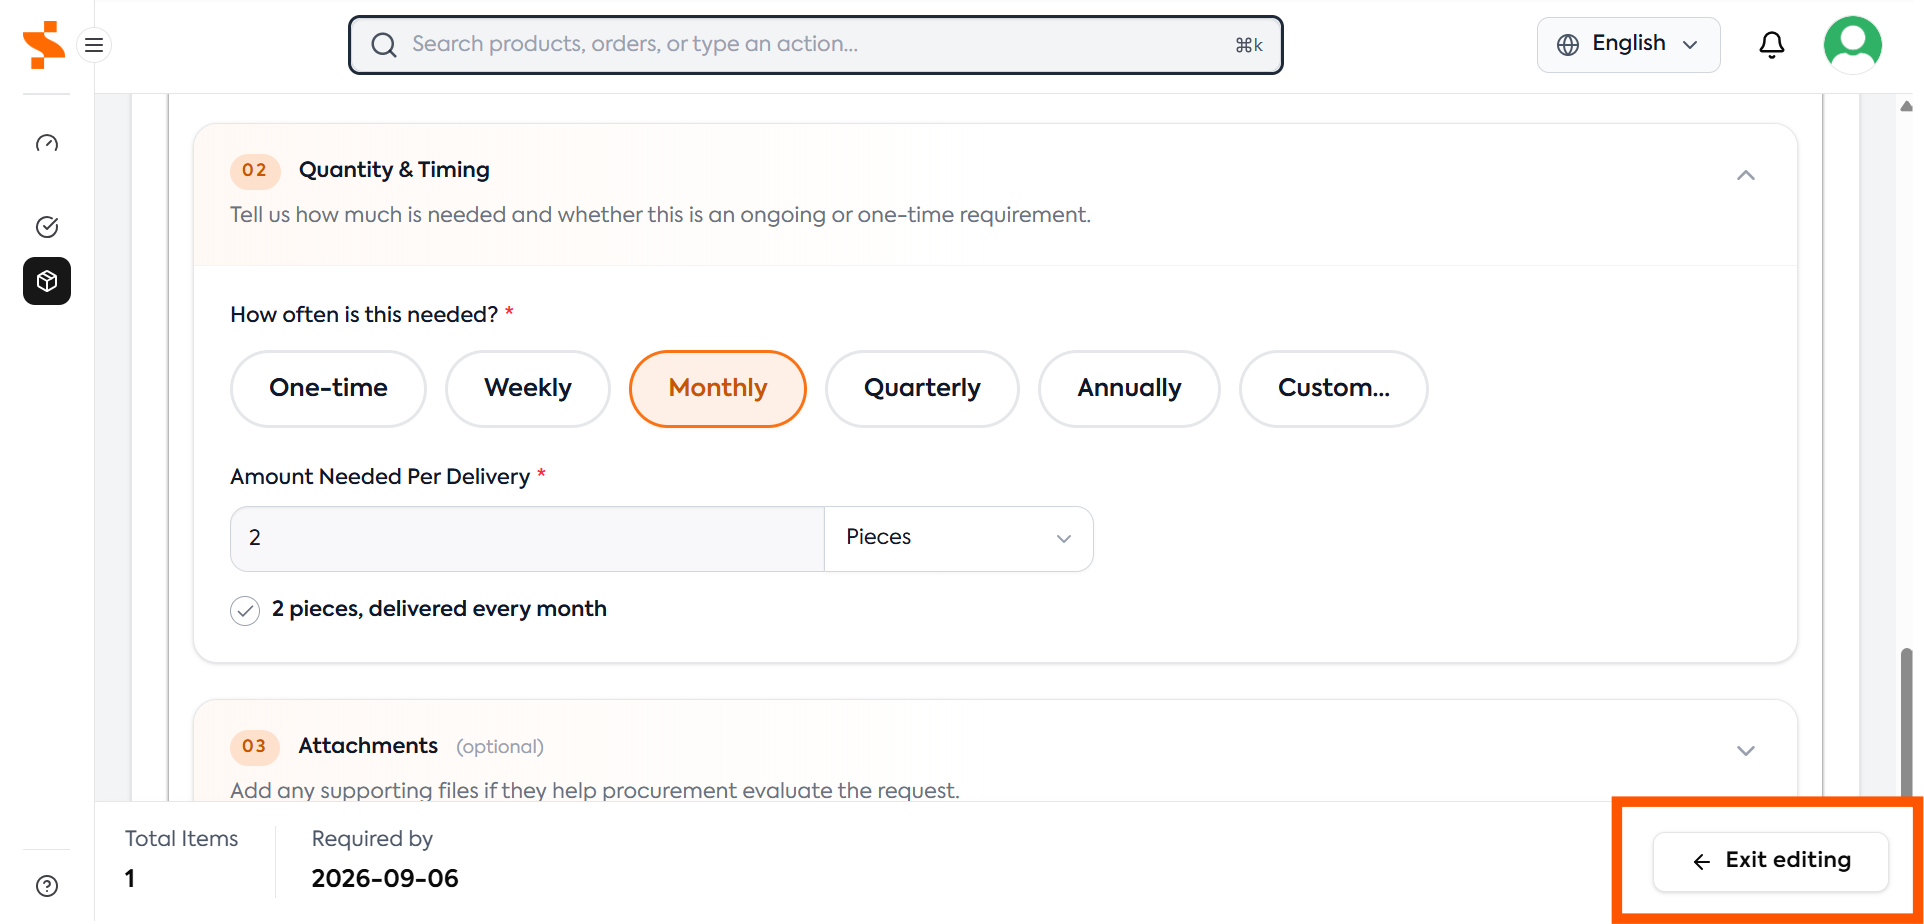This screenshot has height=924, width=1924.
Task: Click the Amount Needed Per Delivery field
Action: pos(527,538)
